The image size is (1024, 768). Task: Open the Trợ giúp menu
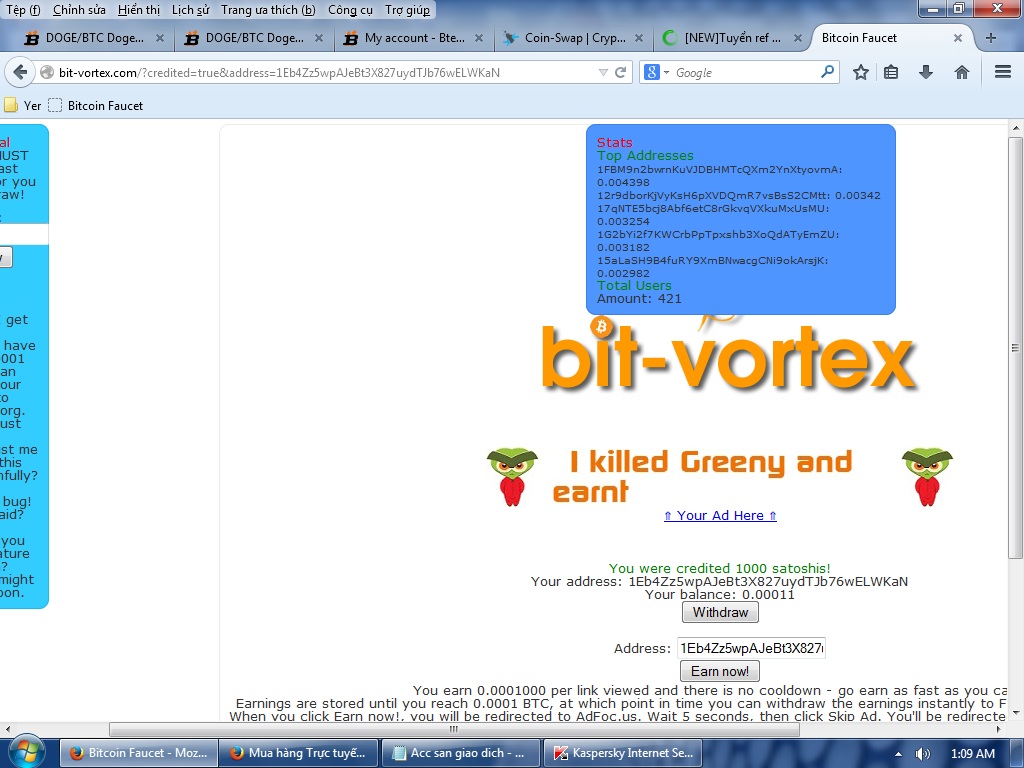[408, 10]
